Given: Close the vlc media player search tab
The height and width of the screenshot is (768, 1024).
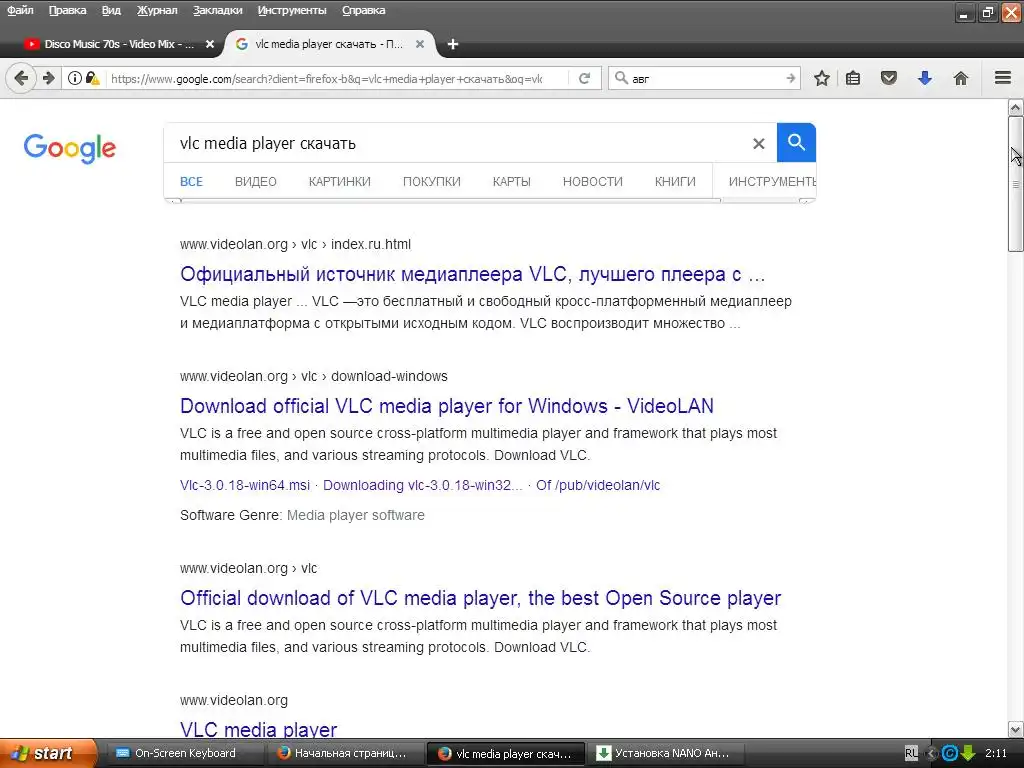Looking at the screenshot, I should tap(420, 44).
